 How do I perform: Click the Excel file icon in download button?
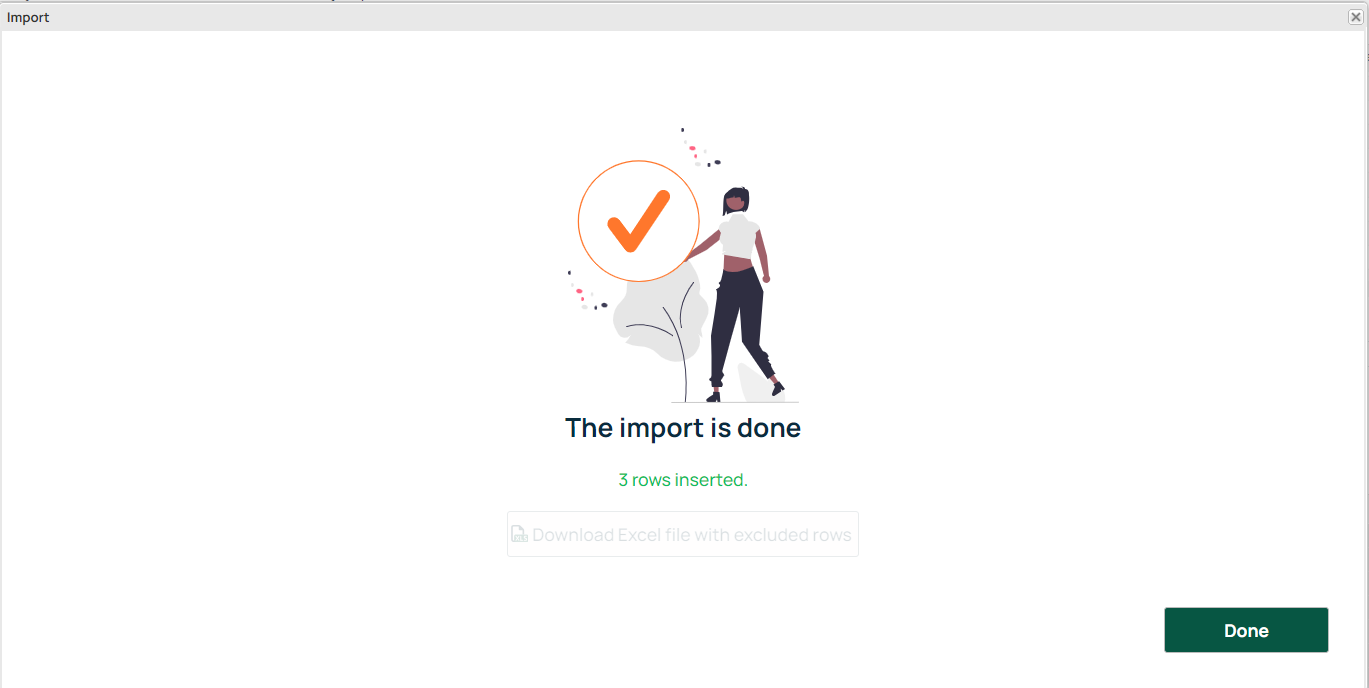(x=519, y=534)
